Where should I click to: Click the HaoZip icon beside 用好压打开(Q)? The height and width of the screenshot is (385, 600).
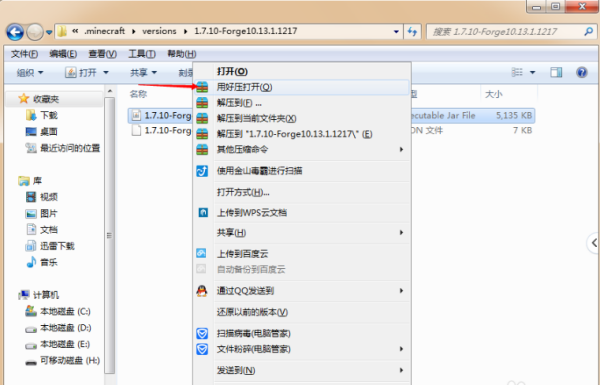(x=202, y=87)
